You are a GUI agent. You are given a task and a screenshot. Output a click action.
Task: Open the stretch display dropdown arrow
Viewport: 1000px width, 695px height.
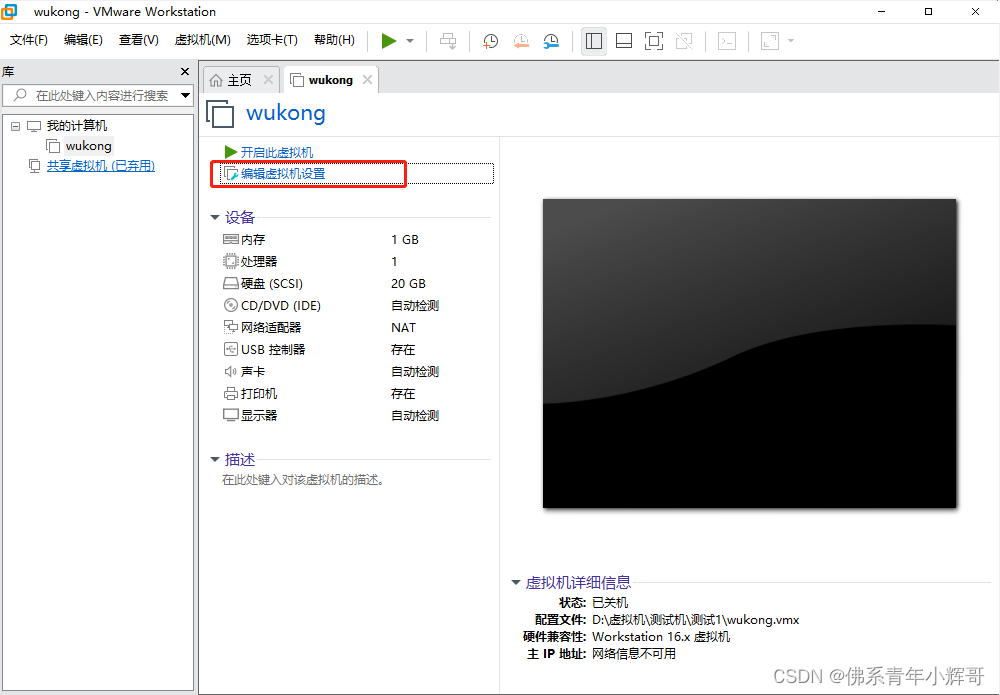pos(791,41)
